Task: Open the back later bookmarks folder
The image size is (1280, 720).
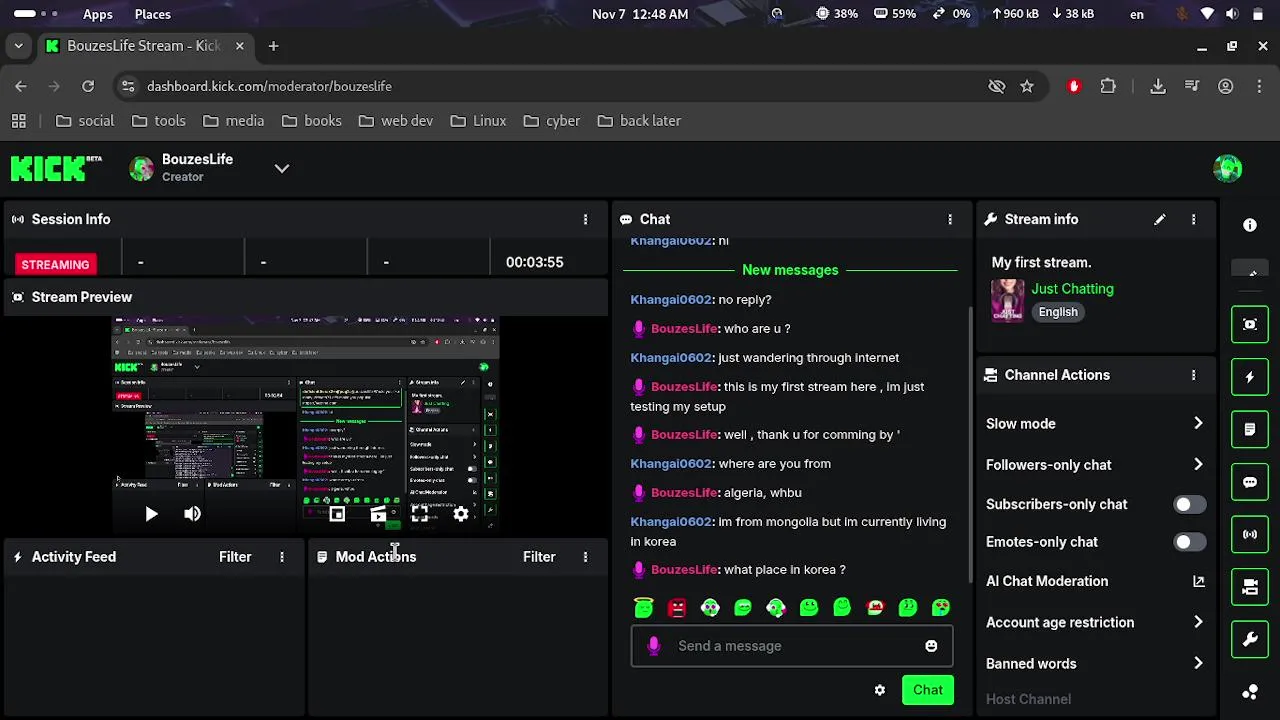Action: click(639, 121)
